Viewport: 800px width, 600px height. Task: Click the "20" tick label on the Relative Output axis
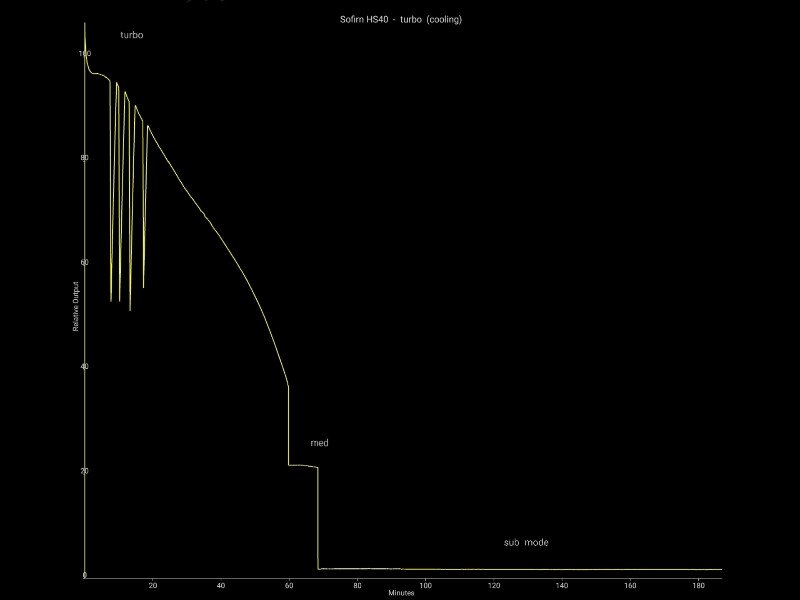[x=84, y=470]
